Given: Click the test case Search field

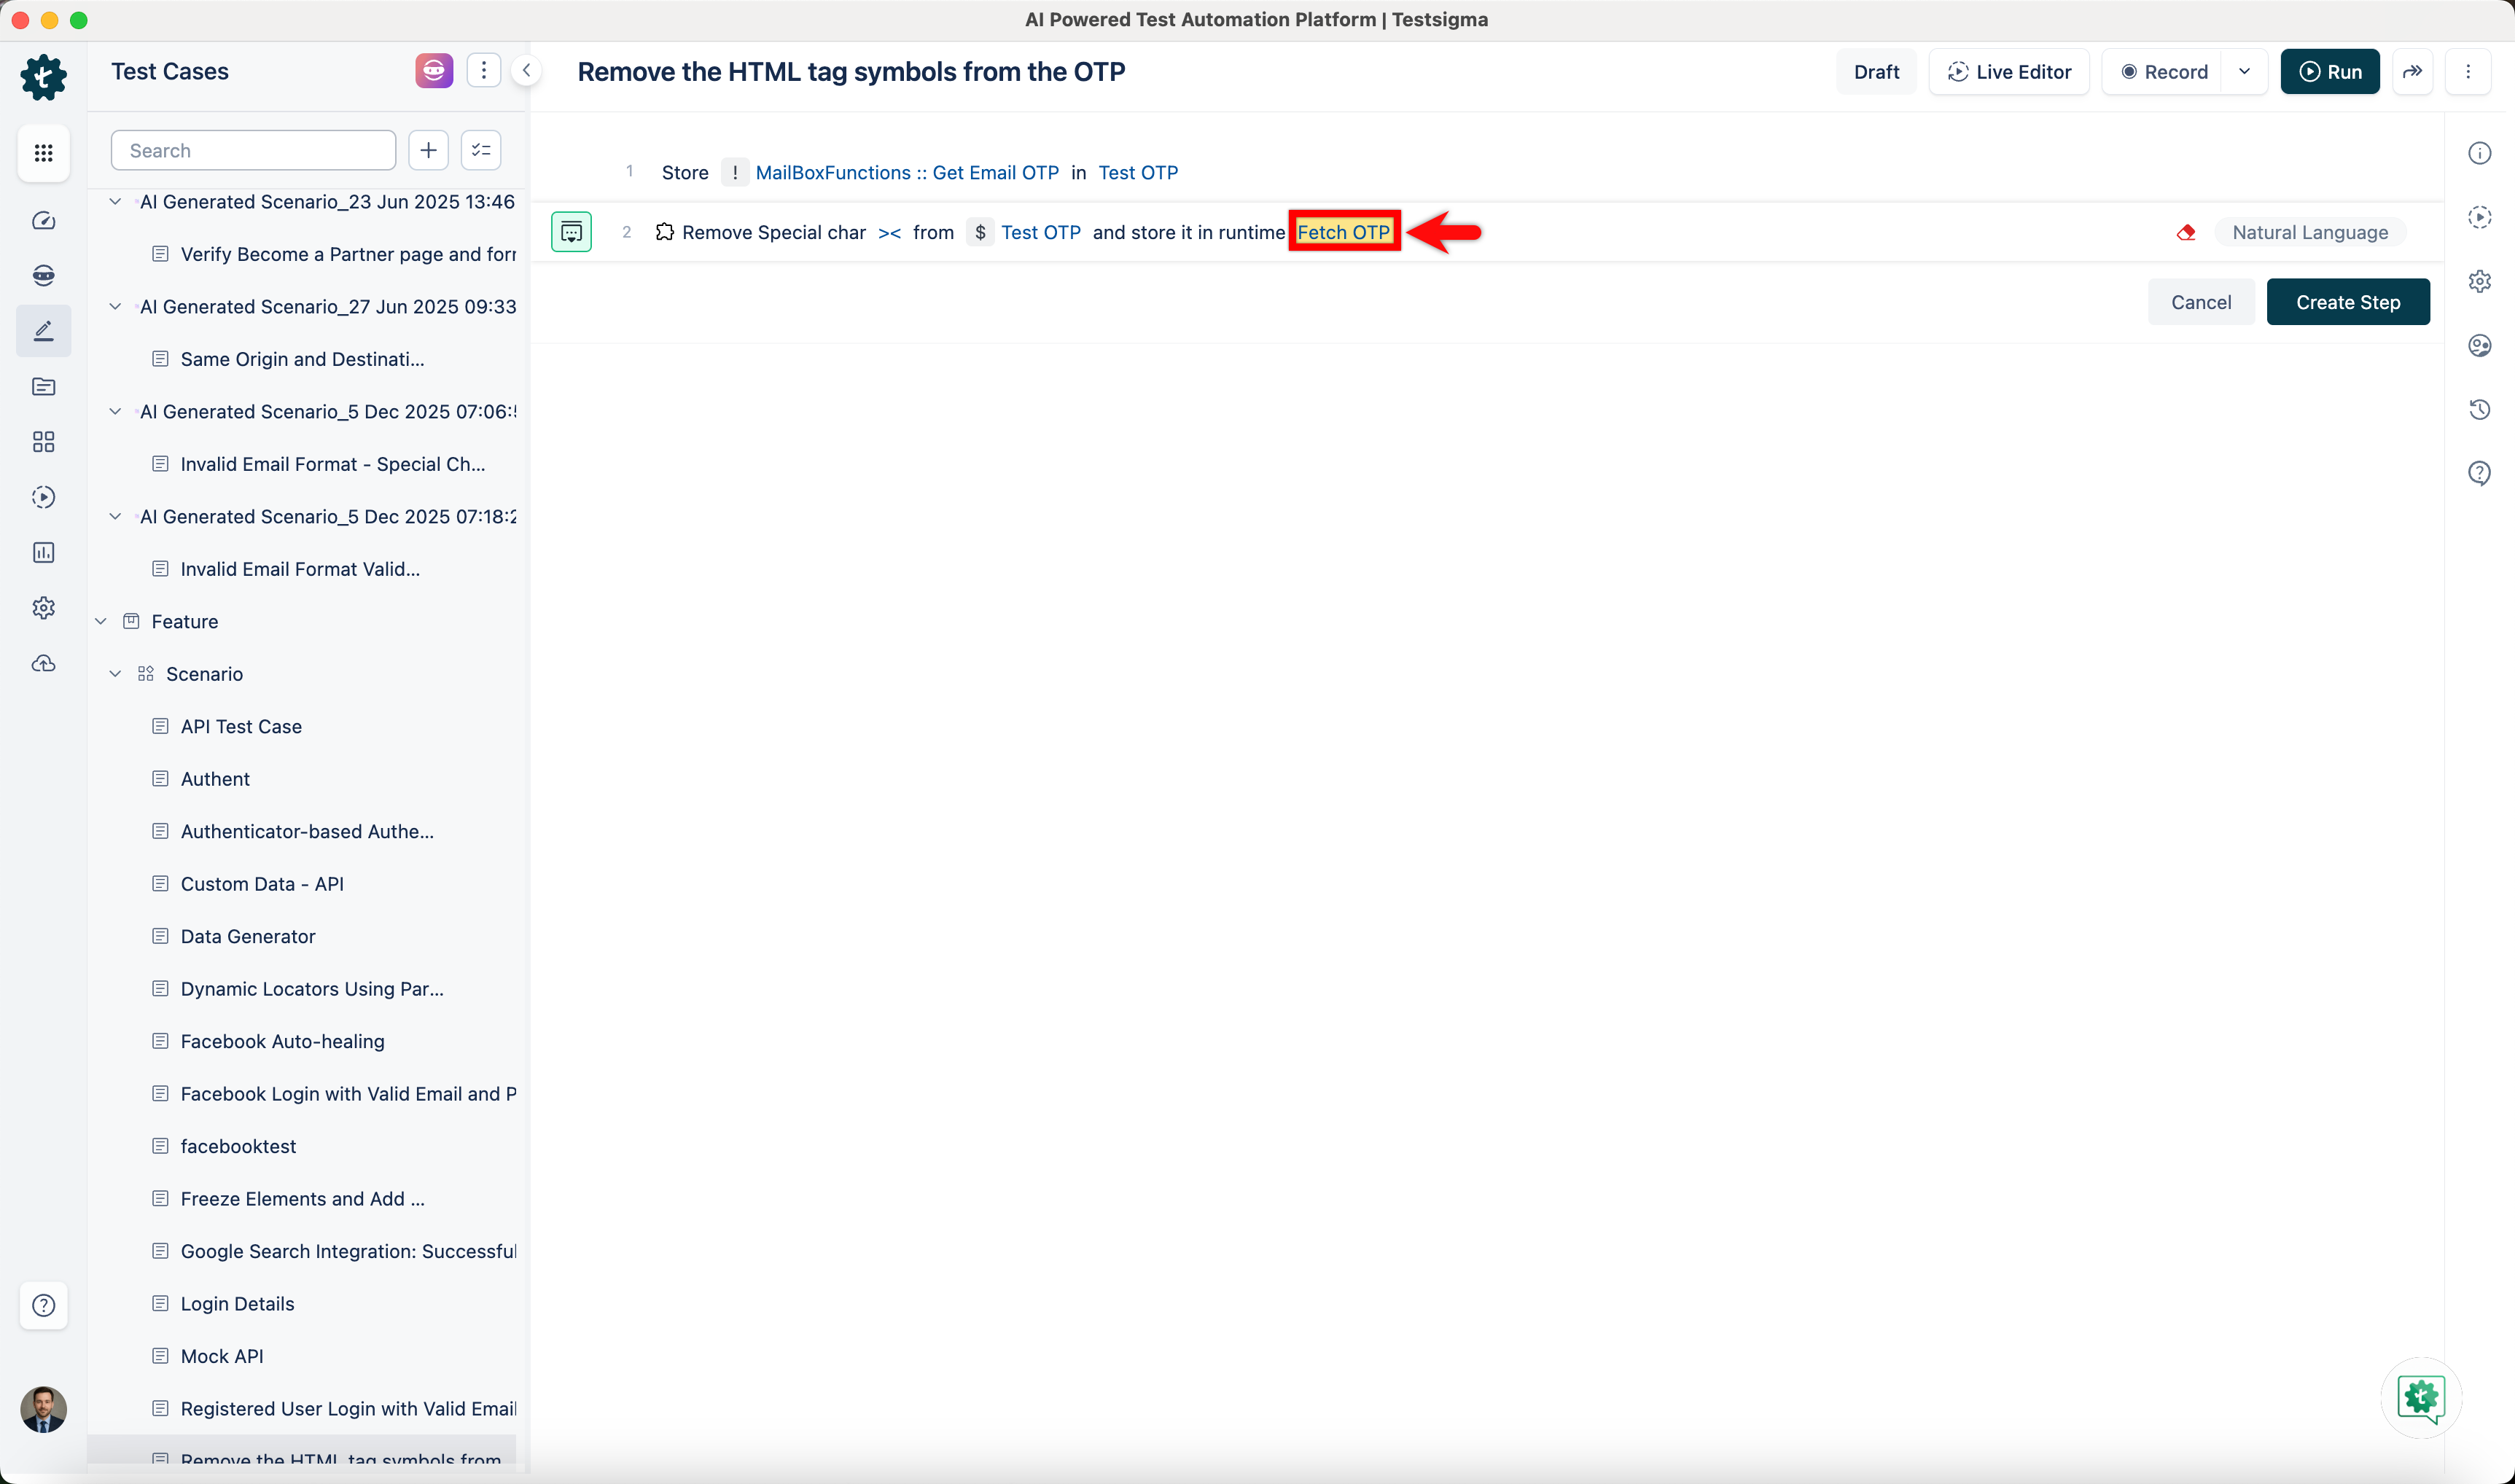Looking at the screenshot, I should point(254,150).
